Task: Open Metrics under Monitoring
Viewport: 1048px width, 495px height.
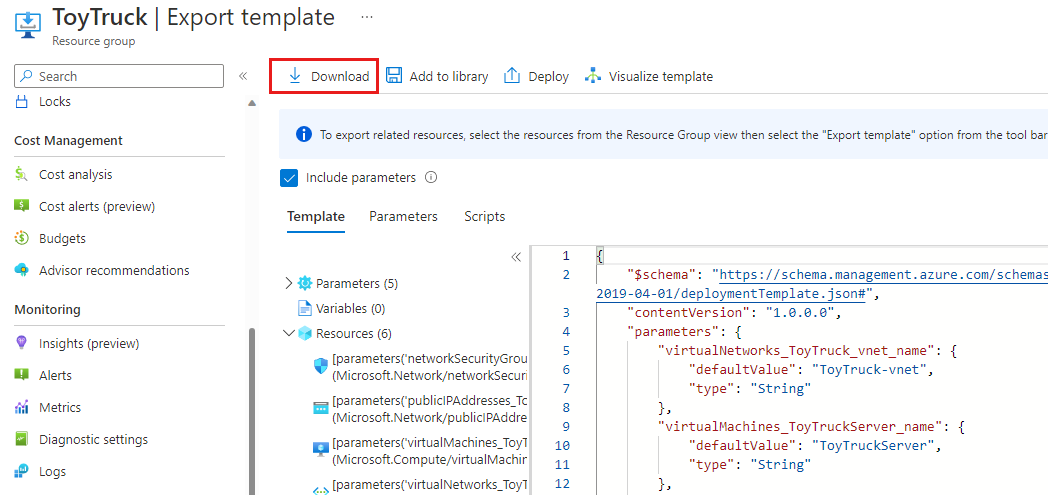Action: coord(60,407)
